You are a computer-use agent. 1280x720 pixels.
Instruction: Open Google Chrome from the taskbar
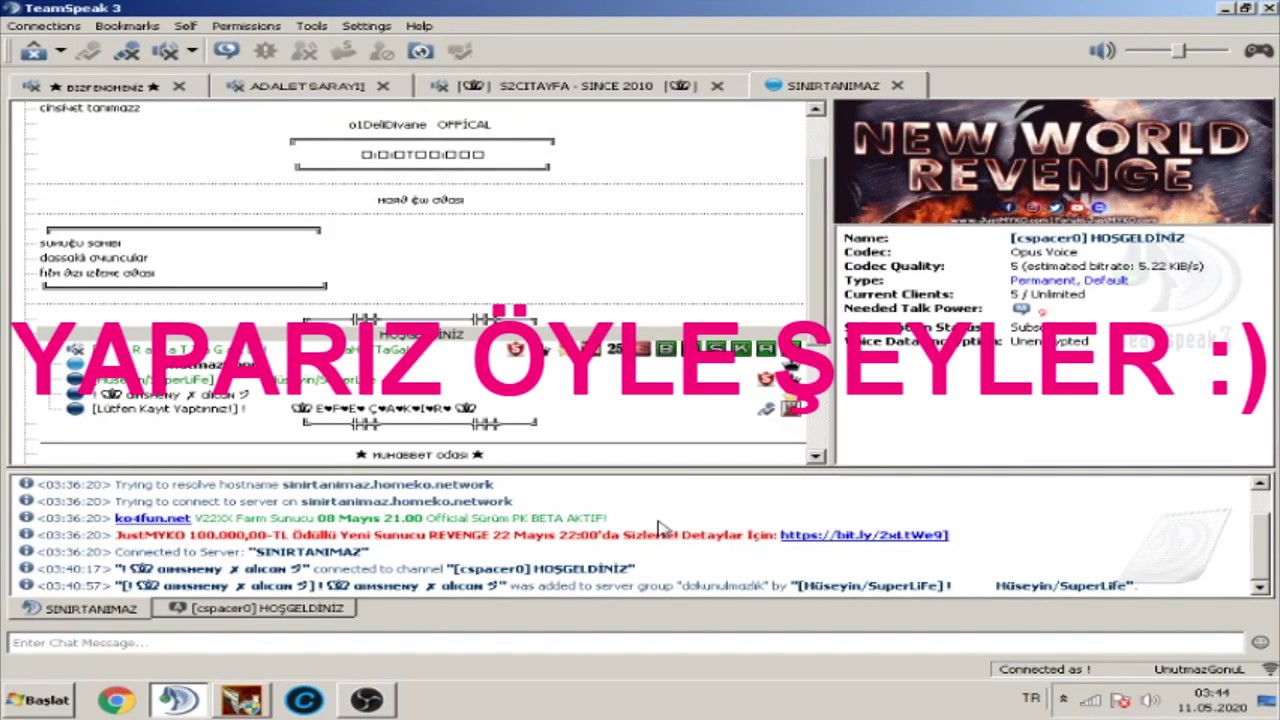116,700
